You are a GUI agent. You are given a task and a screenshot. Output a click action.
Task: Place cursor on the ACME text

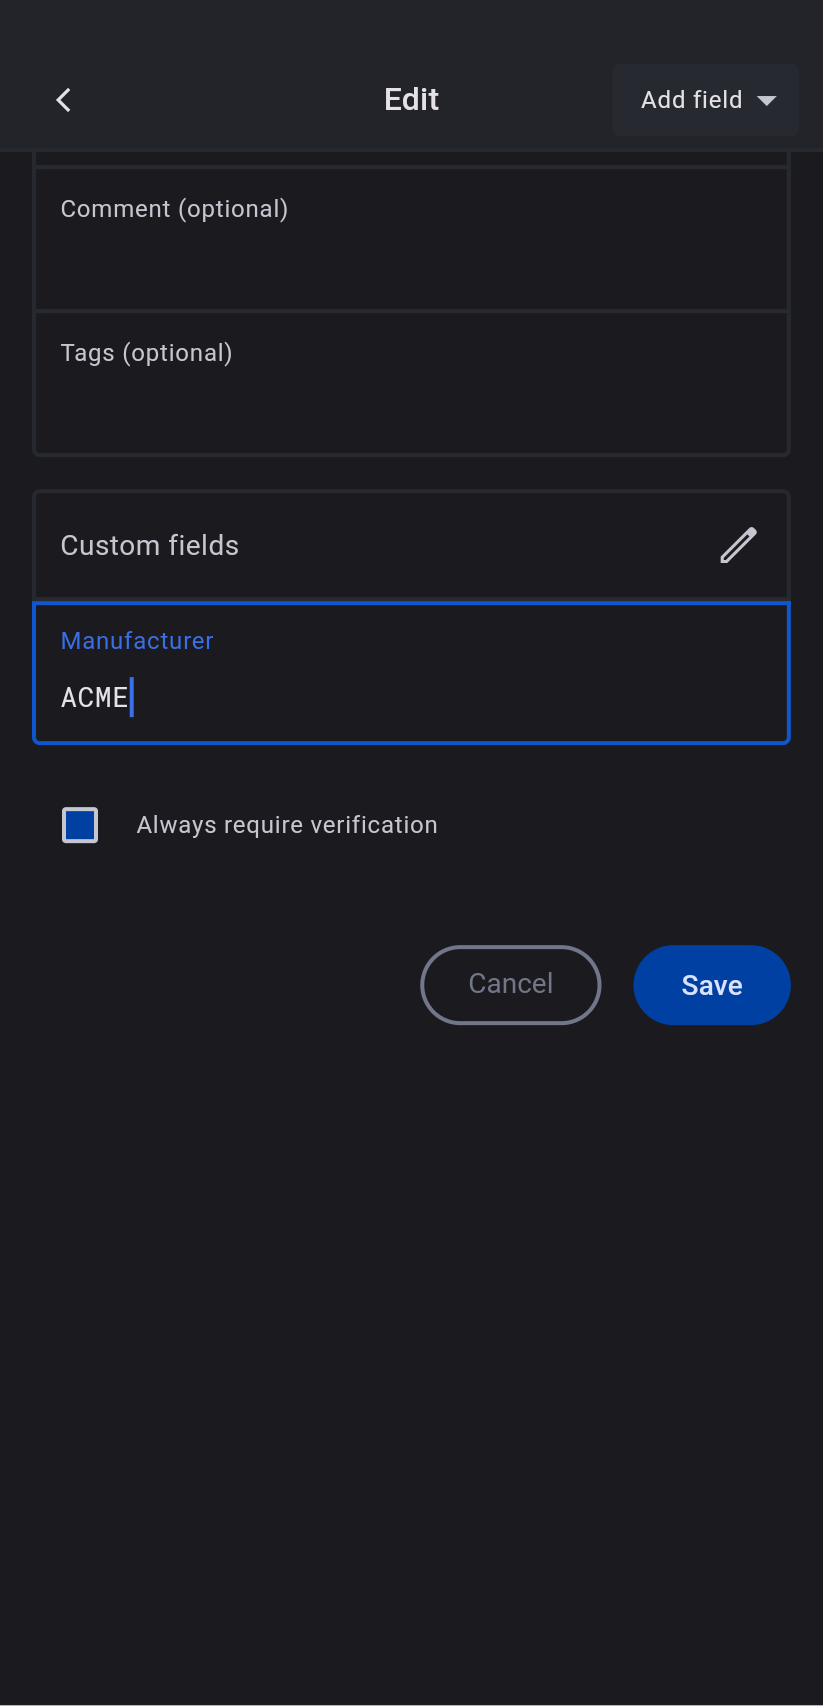pos(94,697)
